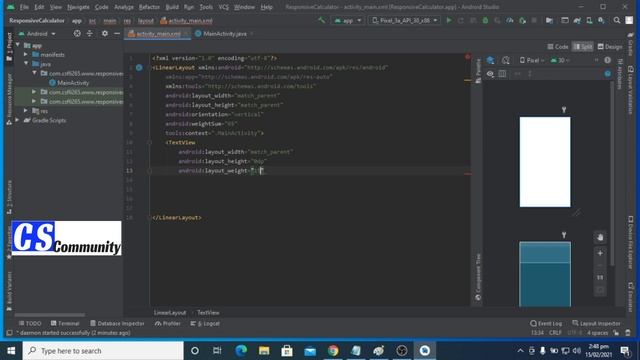The height and width of the screenshot is (360, 640).
Task: Click the Windows taskbar search box
Action: click(x=103, y=351)
